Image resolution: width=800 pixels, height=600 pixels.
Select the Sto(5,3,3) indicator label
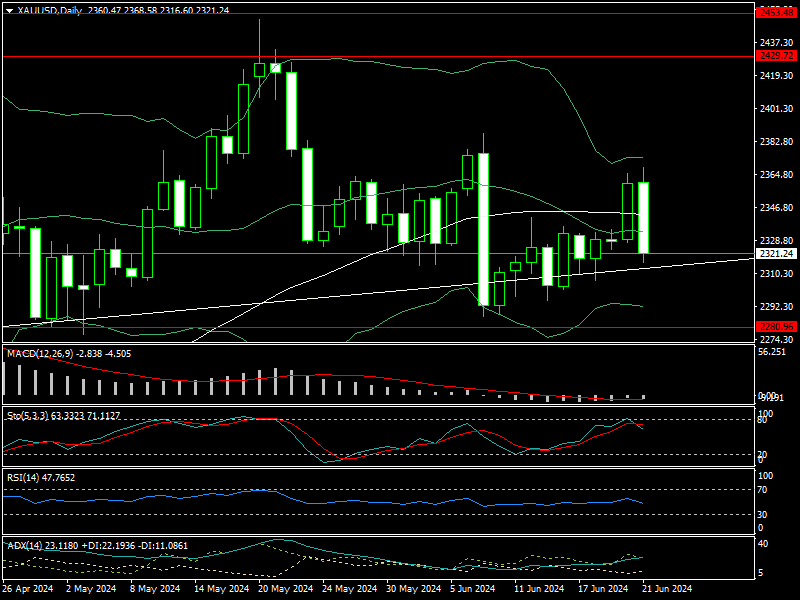coord(27,414)
